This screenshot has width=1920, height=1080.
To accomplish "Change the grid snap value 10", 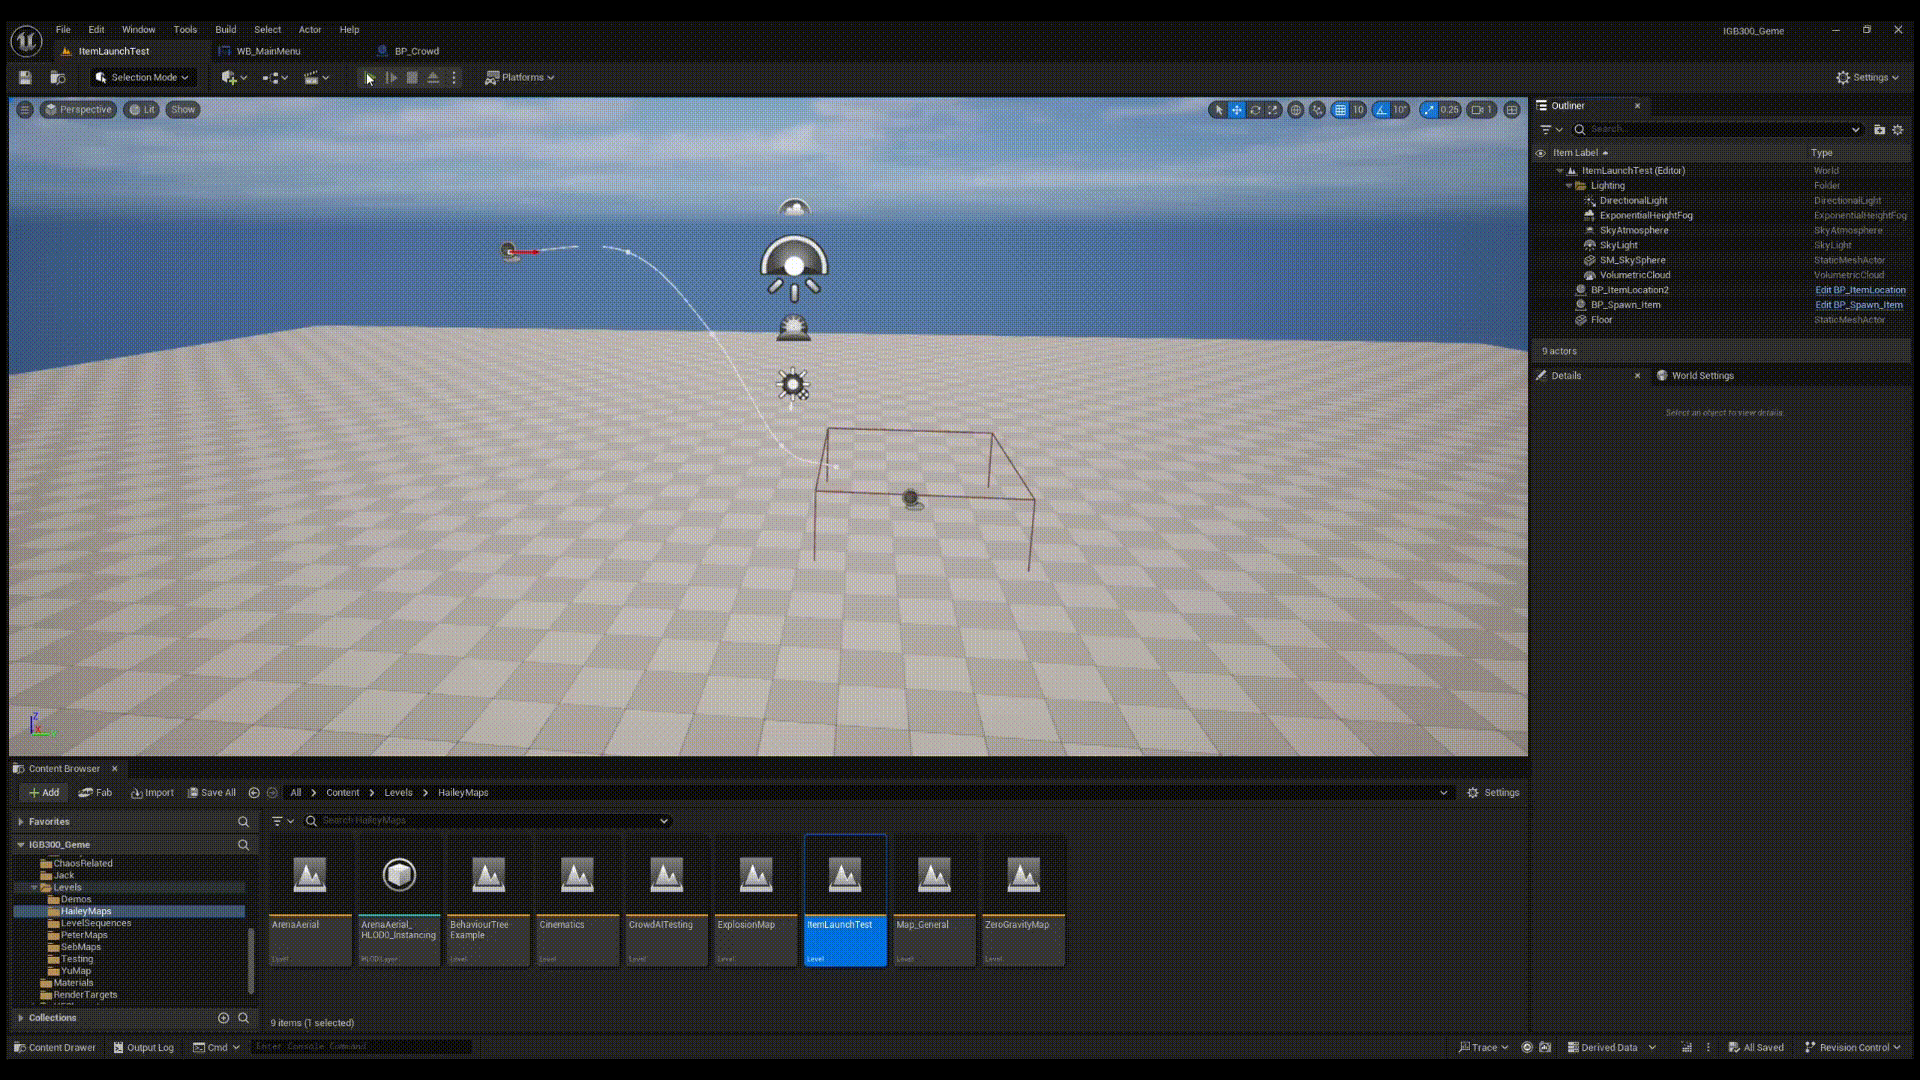I will click(1358, 110).
